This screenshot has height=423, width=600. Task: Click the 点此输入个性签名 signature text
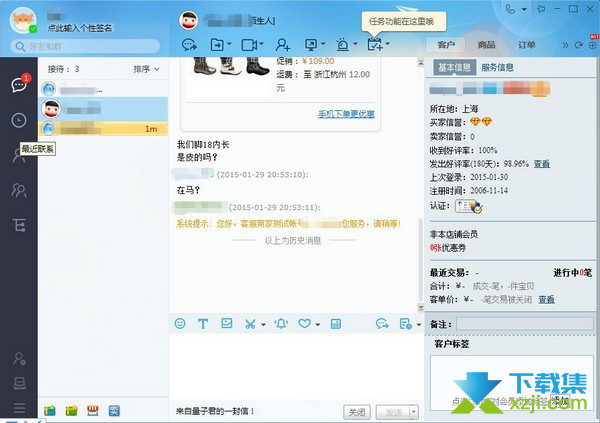[80, 28]
